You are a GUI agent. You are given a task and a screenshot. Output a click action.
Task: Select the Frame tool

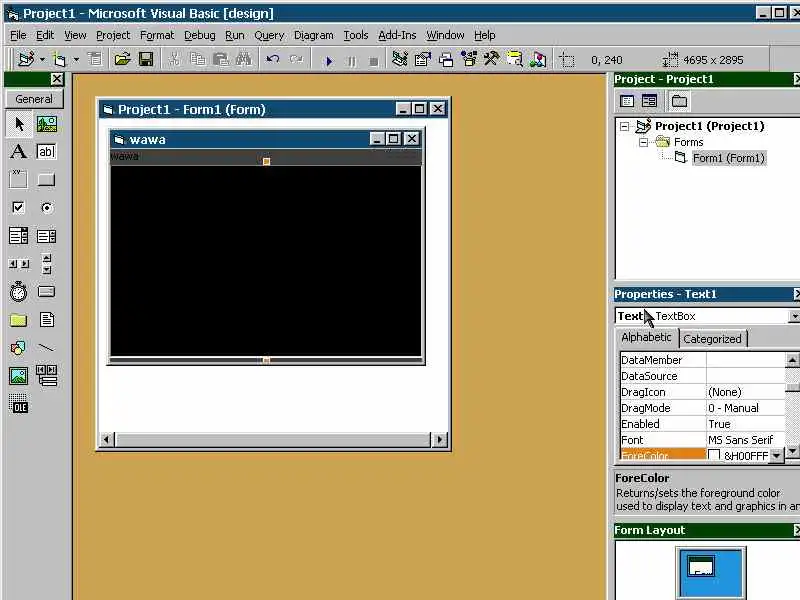click(19, 180)
